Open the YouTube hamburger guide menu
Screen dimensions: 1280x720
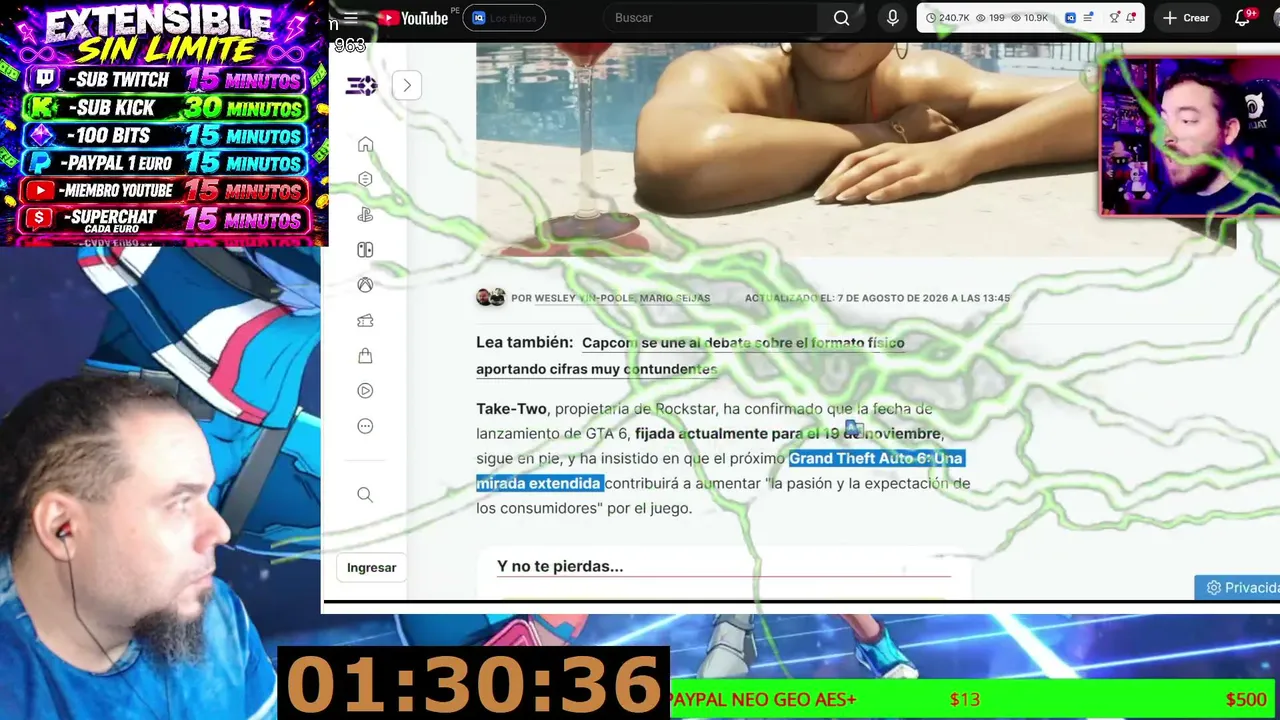(x=351, y=18)
